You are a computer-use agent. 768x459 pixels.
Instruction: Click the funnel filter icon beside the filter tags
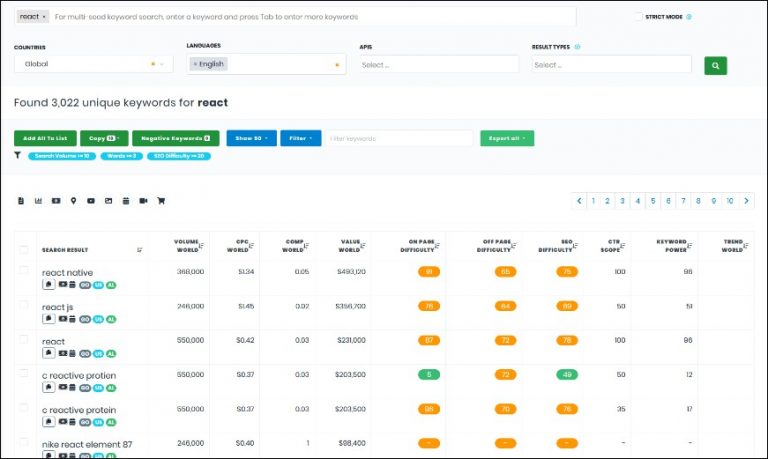click(x=18, y=156)
